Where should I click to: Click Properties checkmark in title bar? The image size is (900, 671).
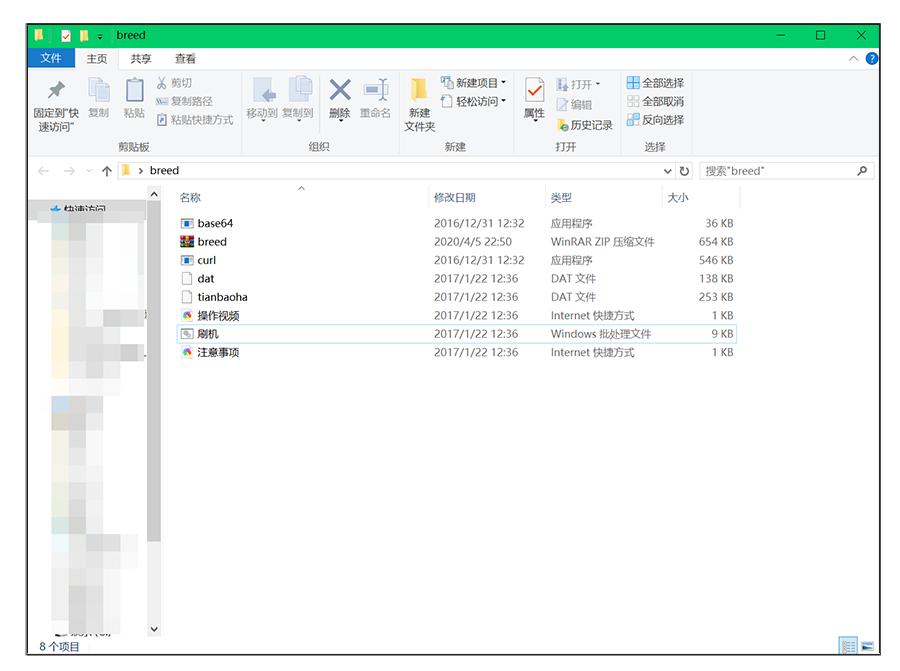point(66,36)
